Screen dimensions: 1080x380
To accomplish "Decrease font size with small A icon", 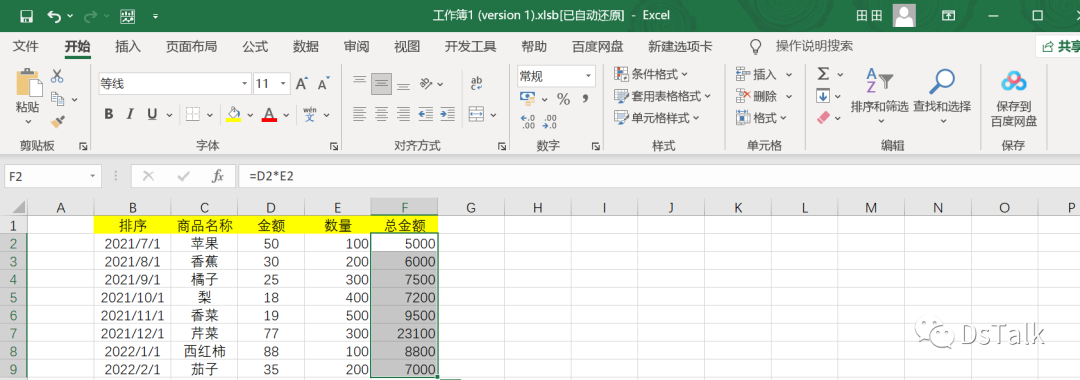I will pyautogui.click(x=323, y=84).
